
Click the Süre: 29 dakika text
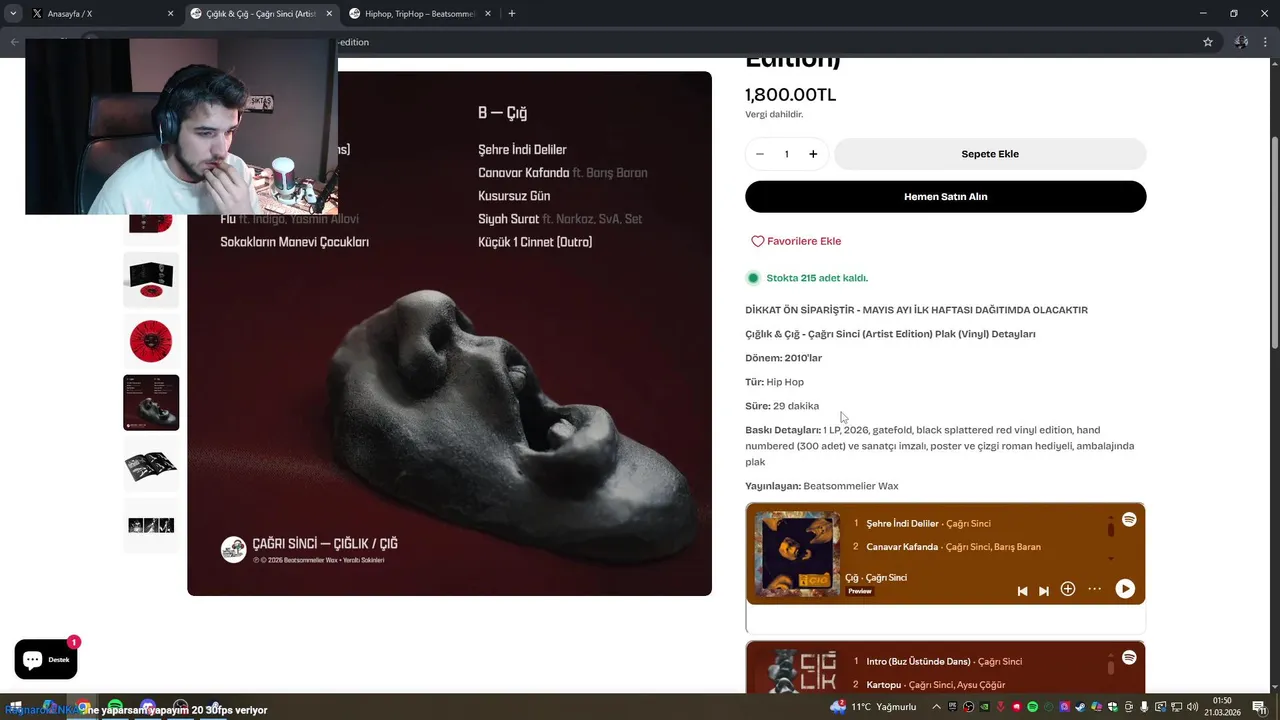click(782, 406)
